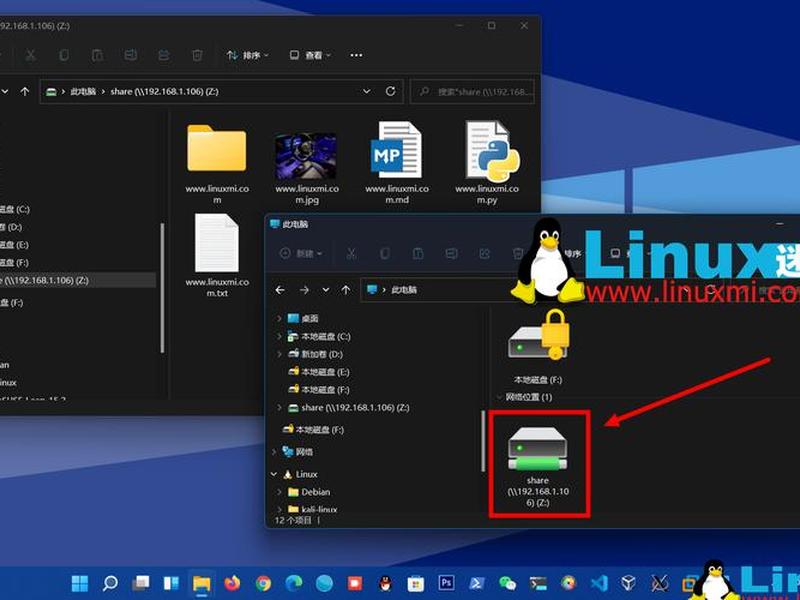
Task: Select (C:) drive in share window sidebar
Action: coord(15,209)
